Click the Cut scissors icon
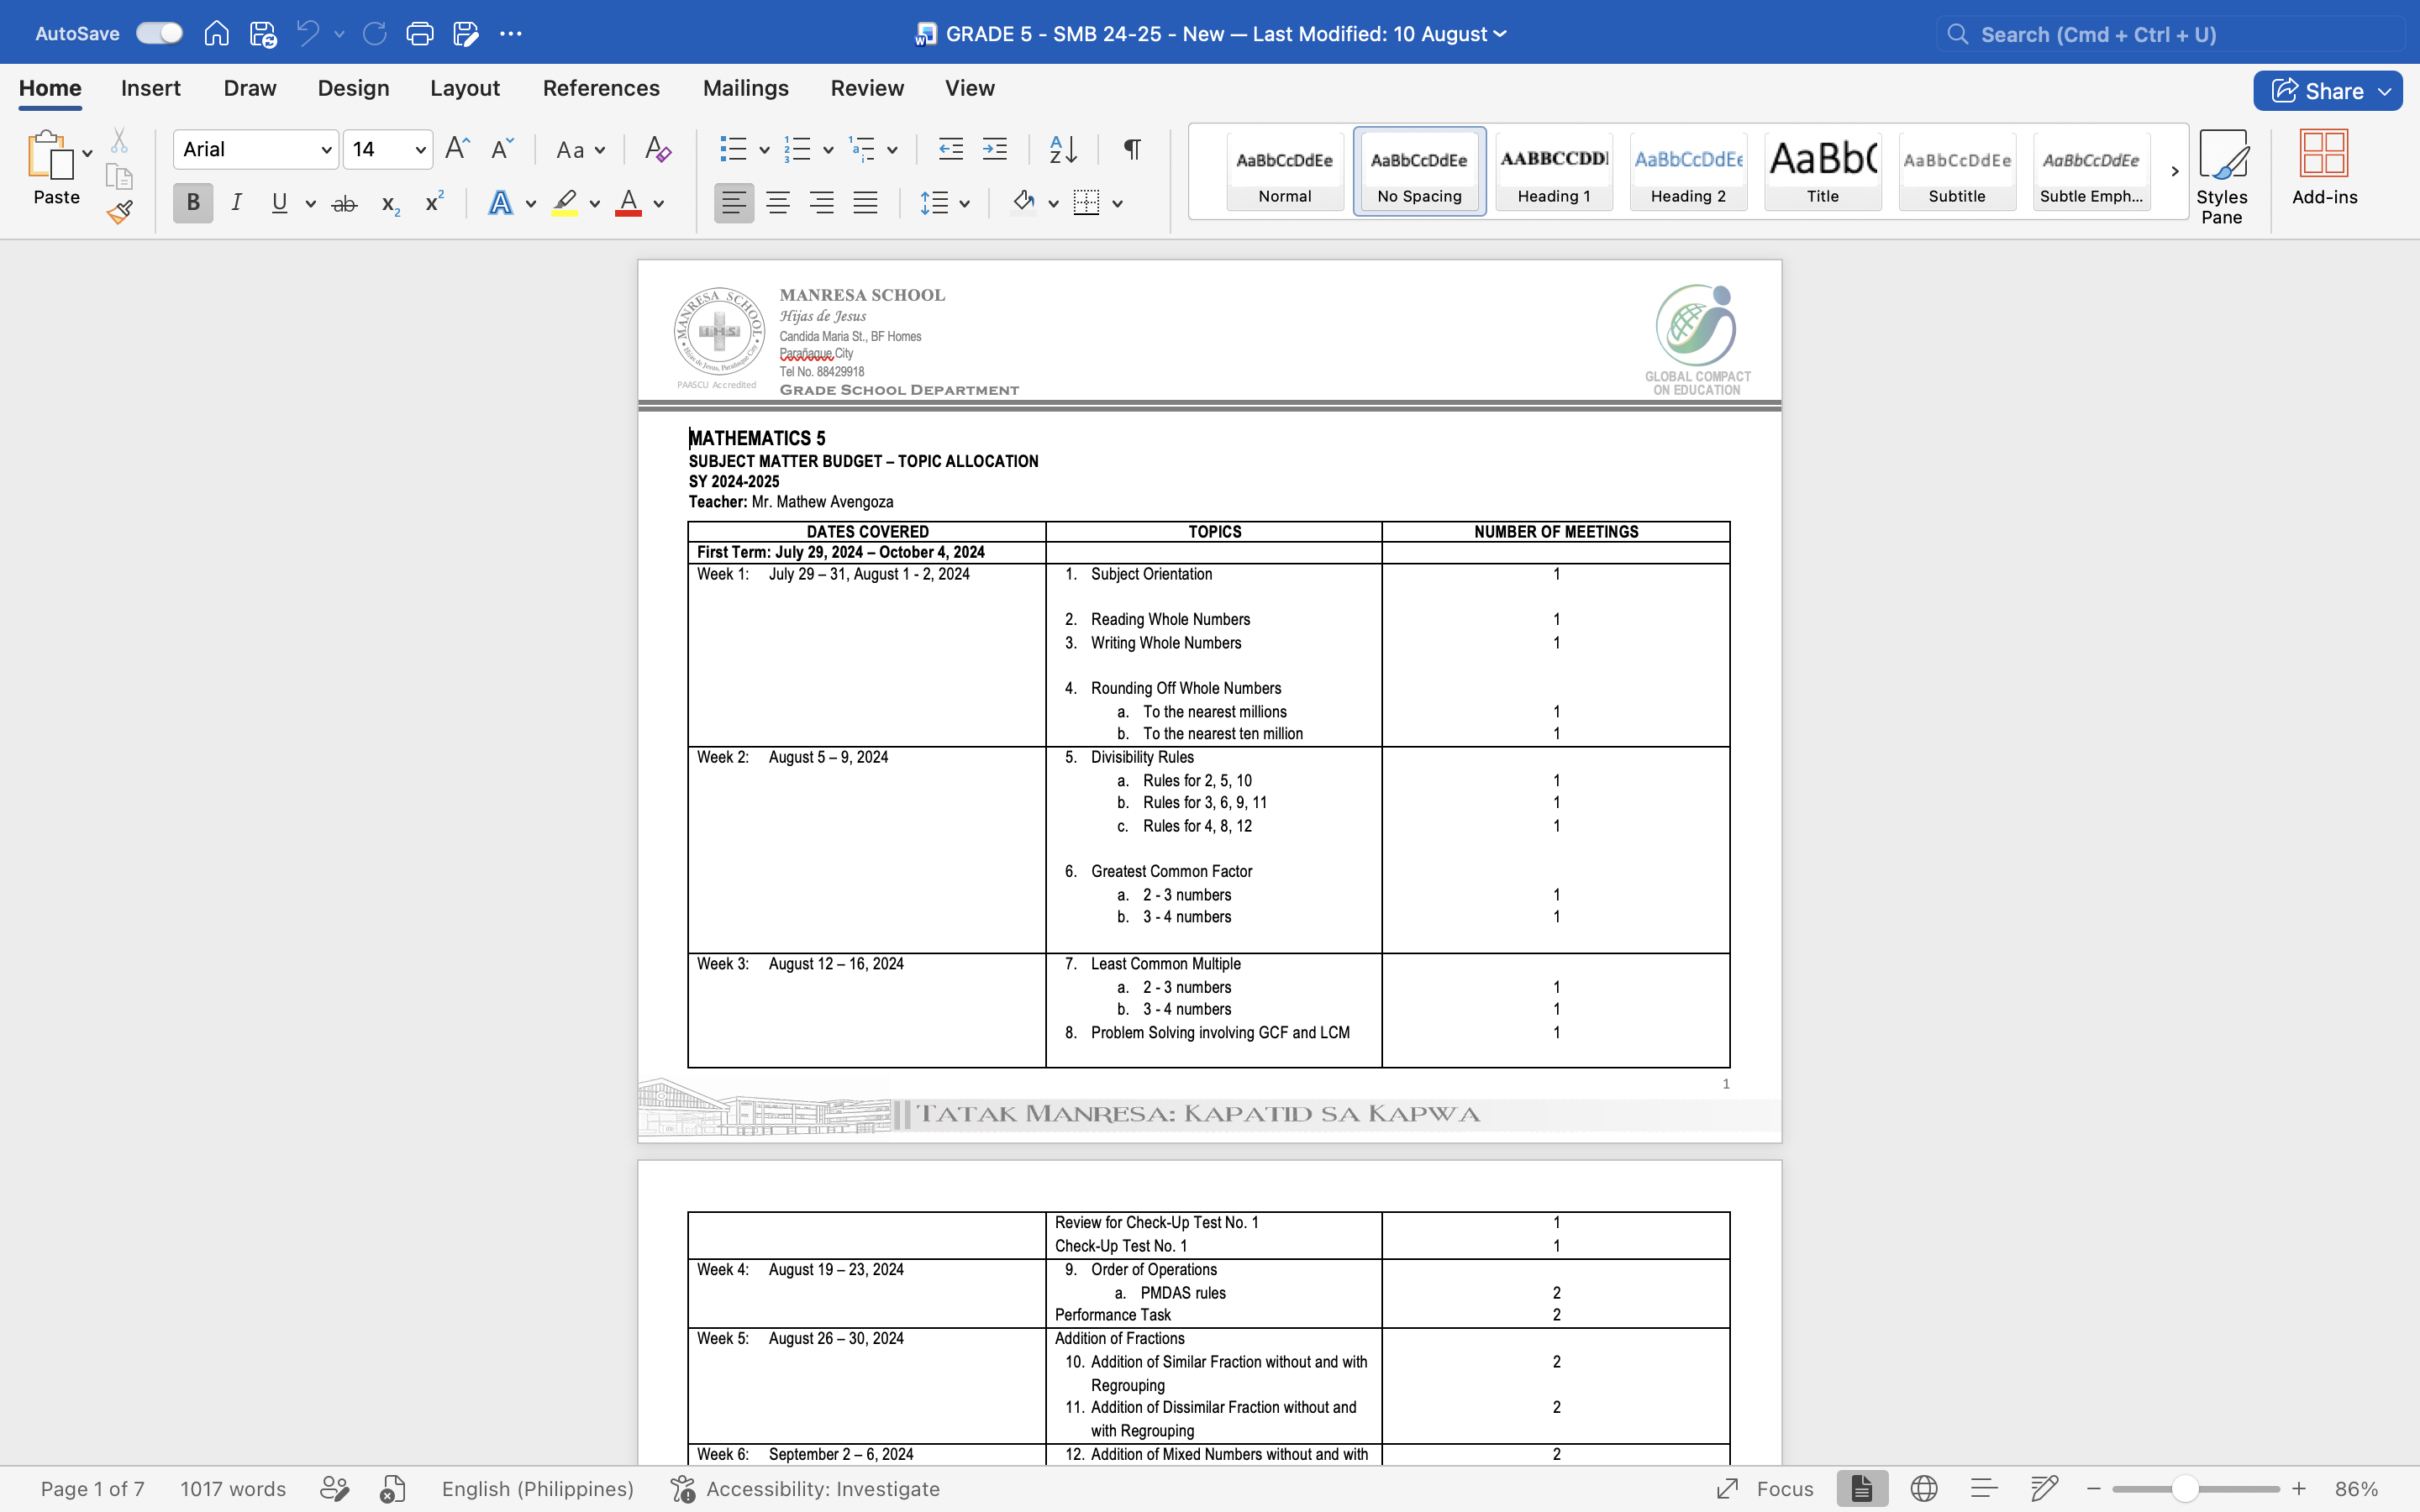2420x1512 pixels. (x=119, y=140)
